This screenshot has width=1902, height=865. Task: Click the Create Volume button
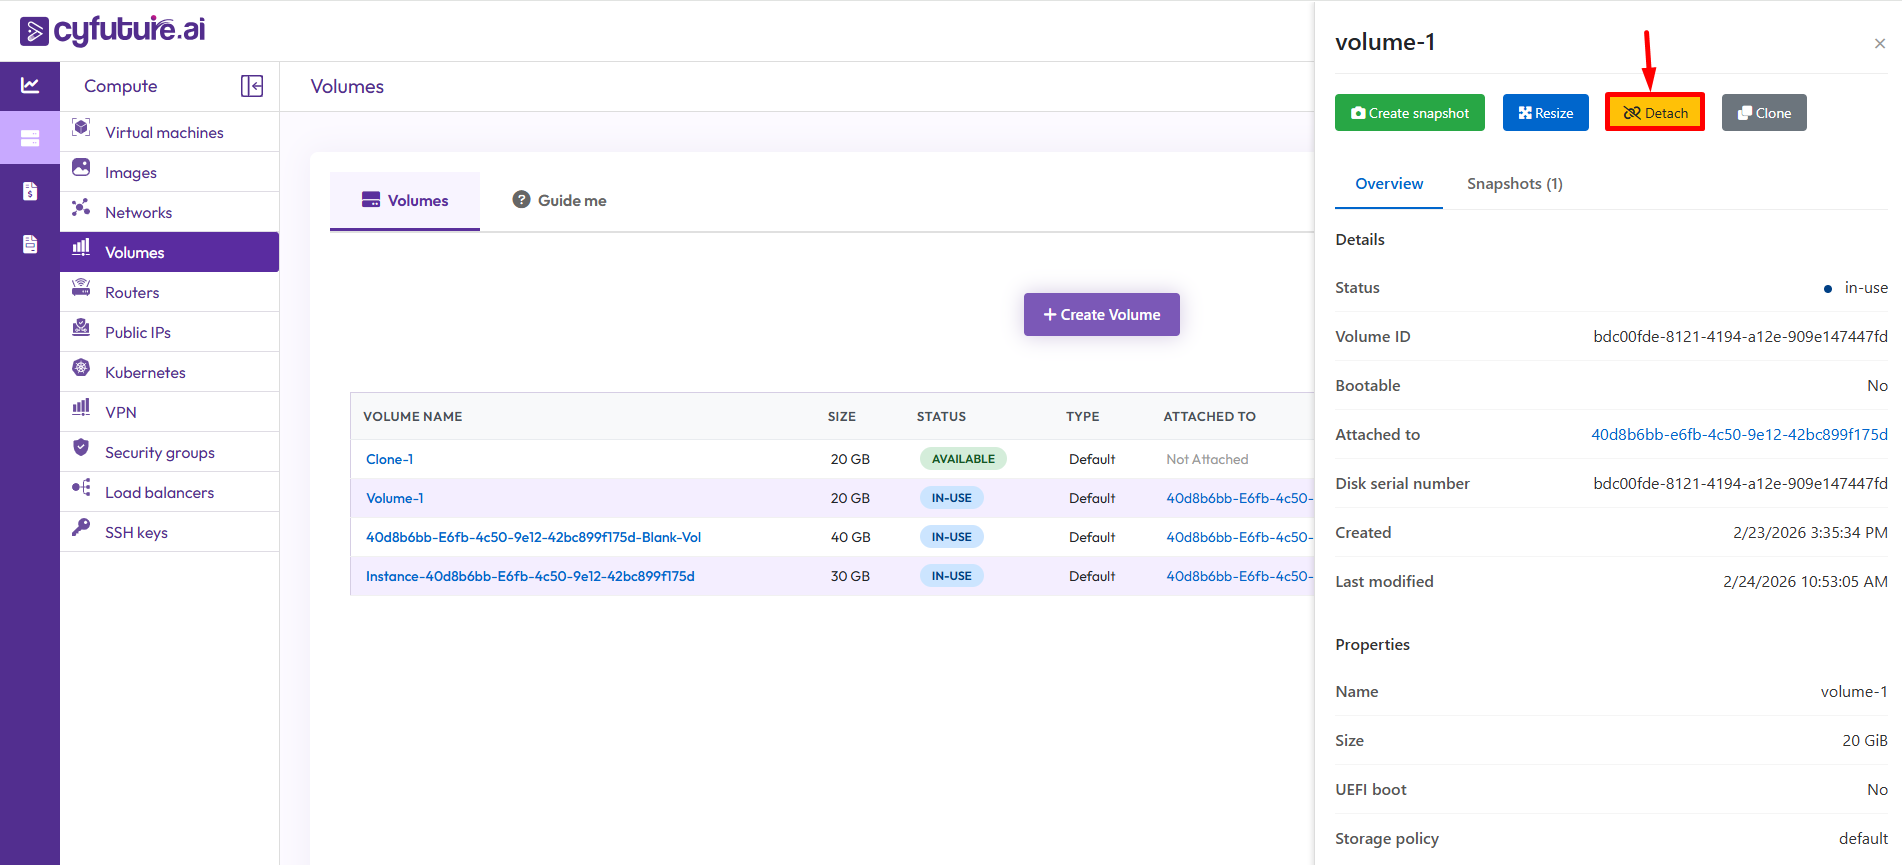[x=1101, y=314]
